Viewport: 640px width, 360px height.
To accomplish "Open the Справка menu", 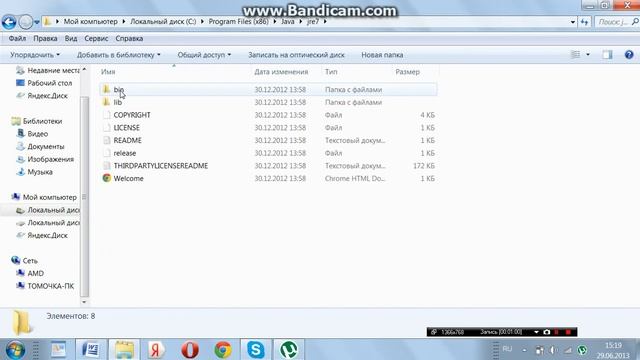I will 129,38.
